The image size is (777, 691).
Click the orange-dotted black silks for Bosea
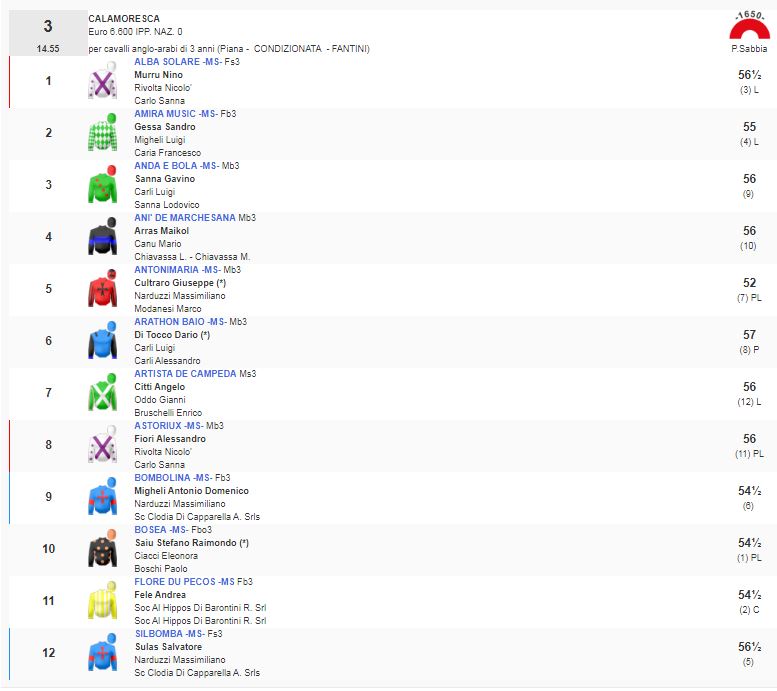tap(102, 550)
